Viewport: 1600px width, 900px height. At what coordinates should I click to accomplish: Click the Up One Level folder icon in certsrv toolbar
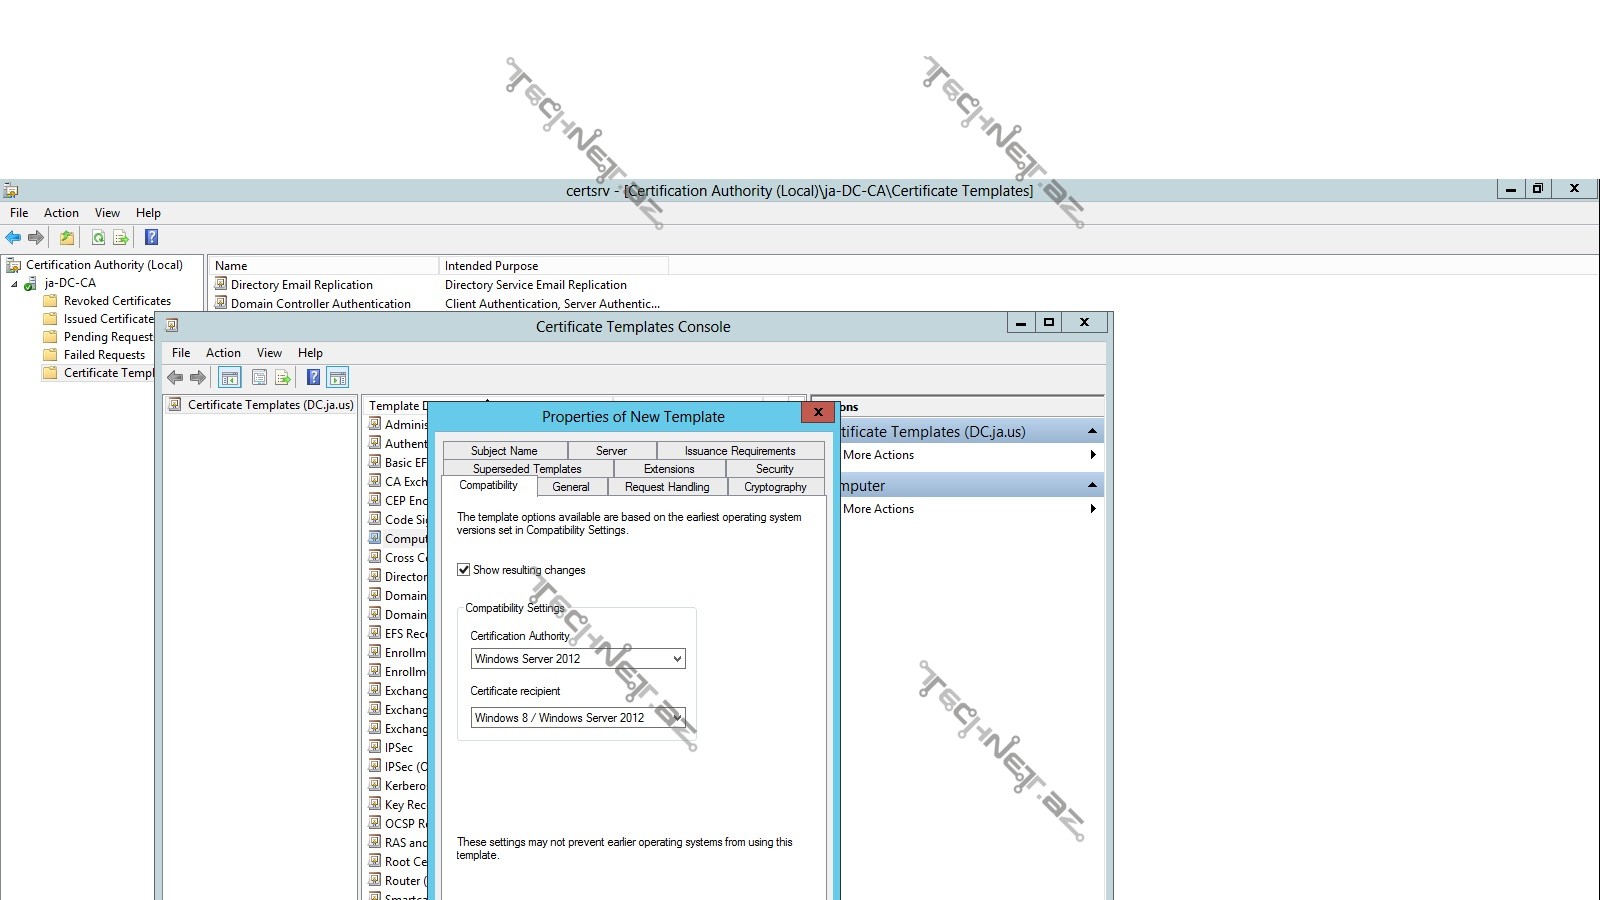click(x=67, y=238)
